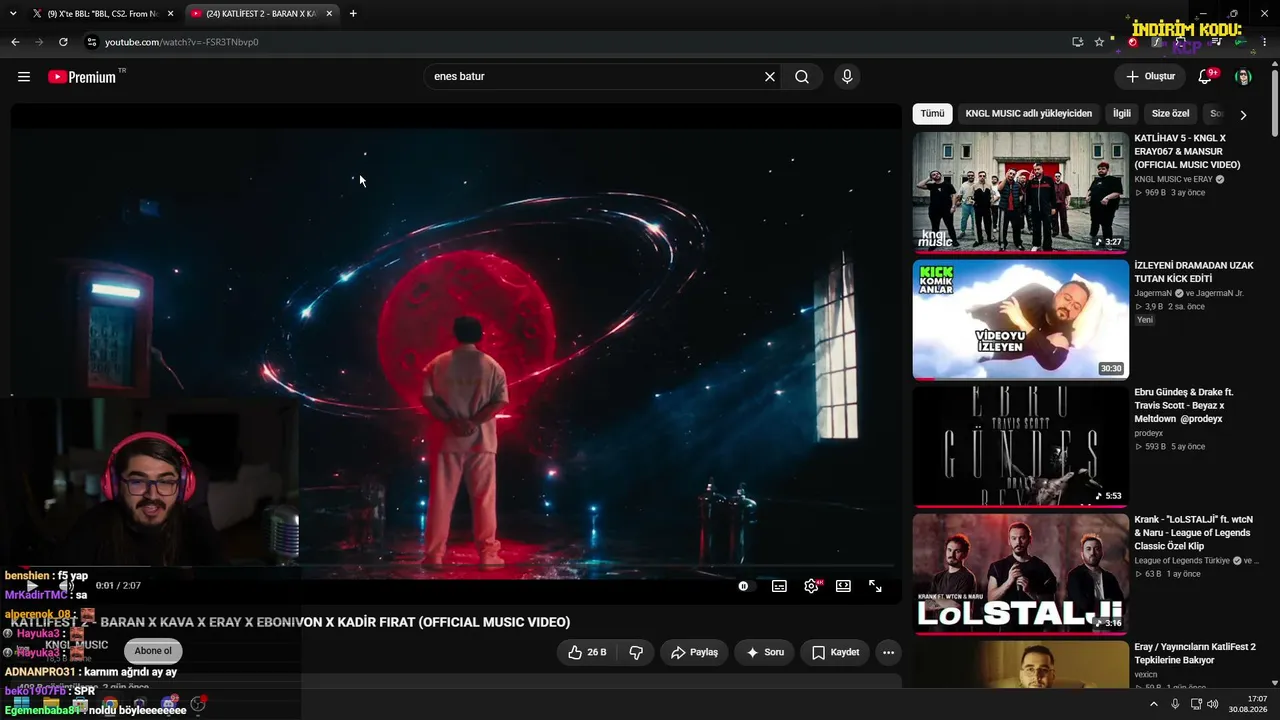The height and width of the screenshot is (720, 1280).
Task: Click the video title KATLİFEST 2 heading
Action: click(290, 622)
